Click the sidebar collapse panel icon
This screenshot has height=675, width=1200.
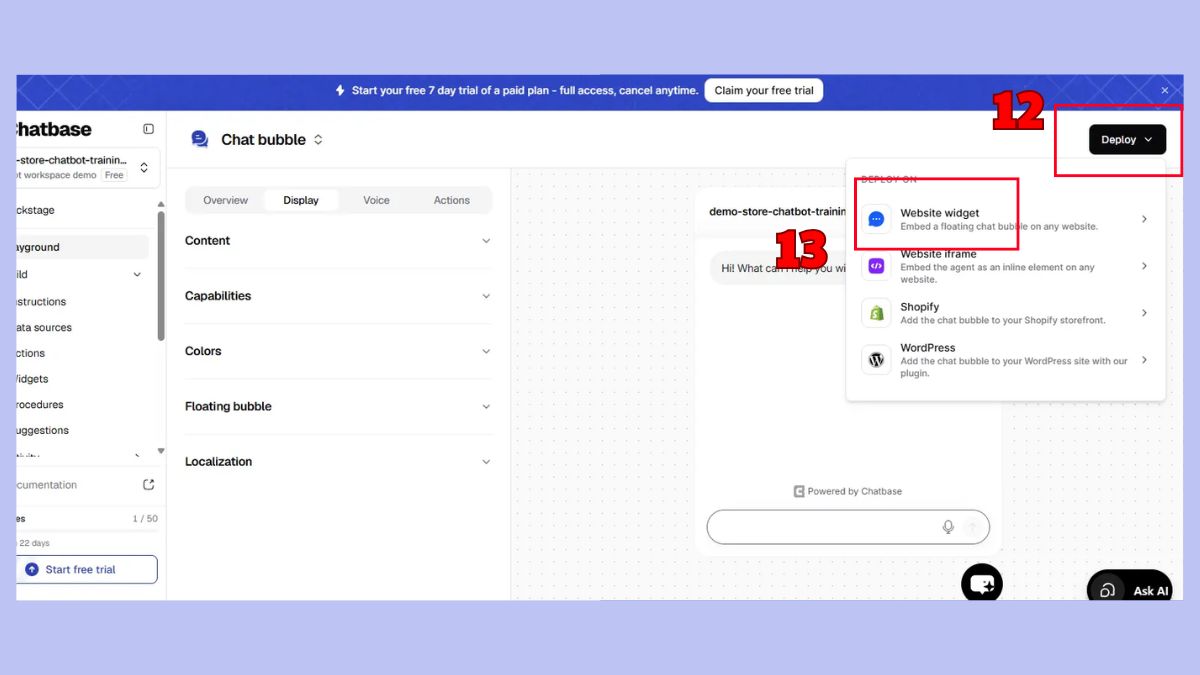(148, 129)
